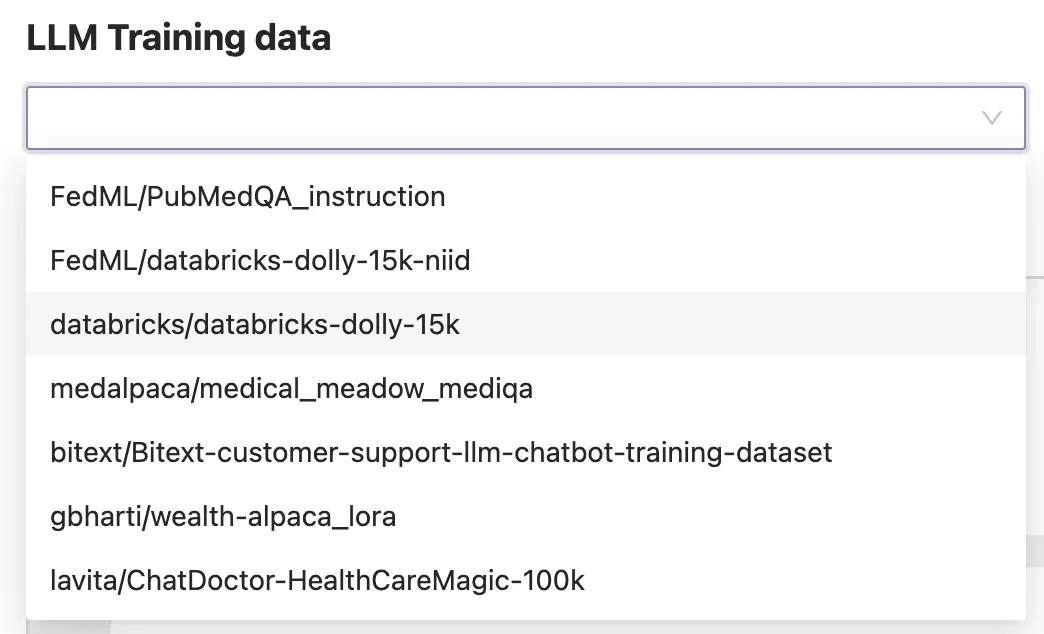Select gbharti/wealth-alpaca_lora option
This screenshot has height=634, width=1044.
[x=223, y=516]
